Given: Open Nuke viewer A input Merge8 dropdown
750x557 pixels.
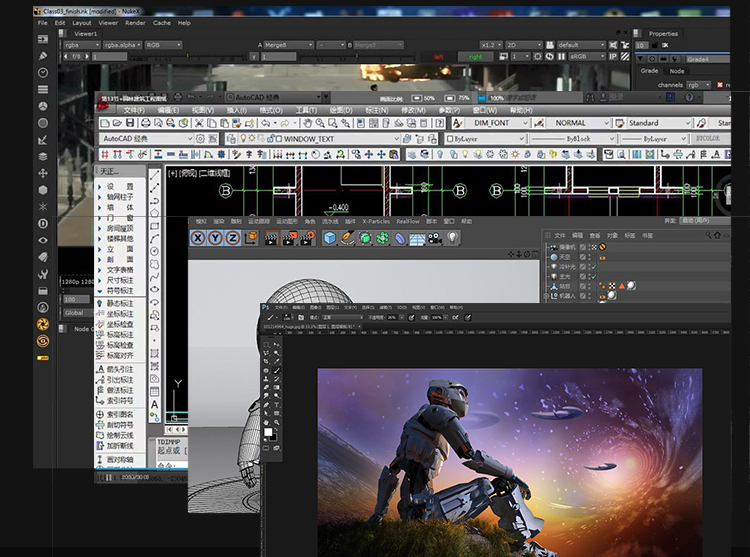Looking at the screenshot, I should 289,45.
